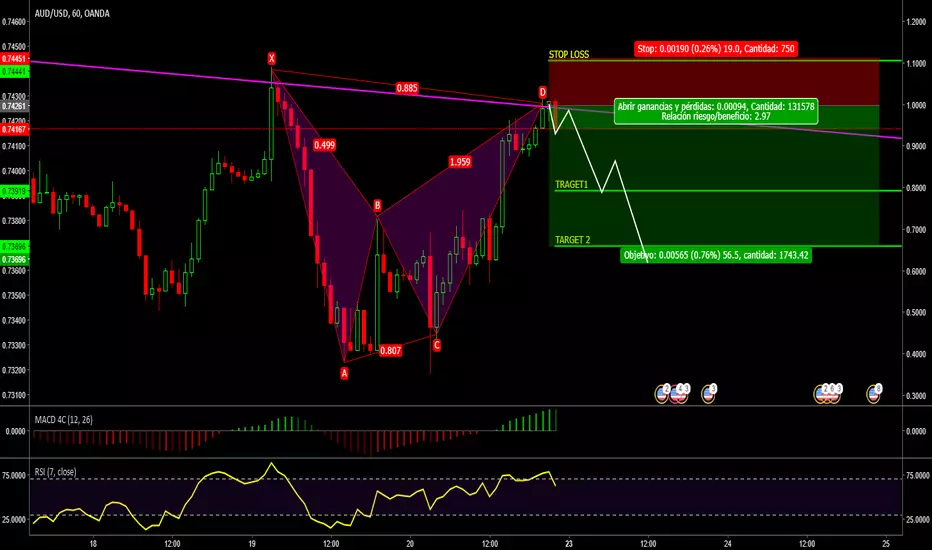
Task: Open the economic event icon with badge 4
Action: [676, 394]
